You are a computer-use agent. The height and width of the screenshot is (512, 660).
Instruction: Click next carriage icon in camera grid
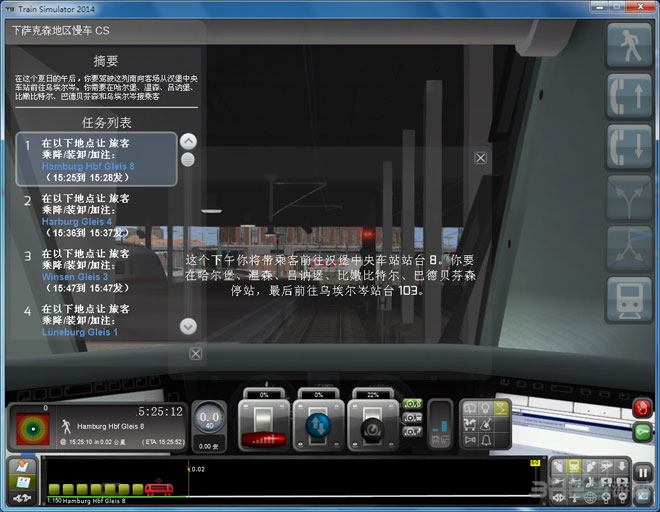pos(623,482)
